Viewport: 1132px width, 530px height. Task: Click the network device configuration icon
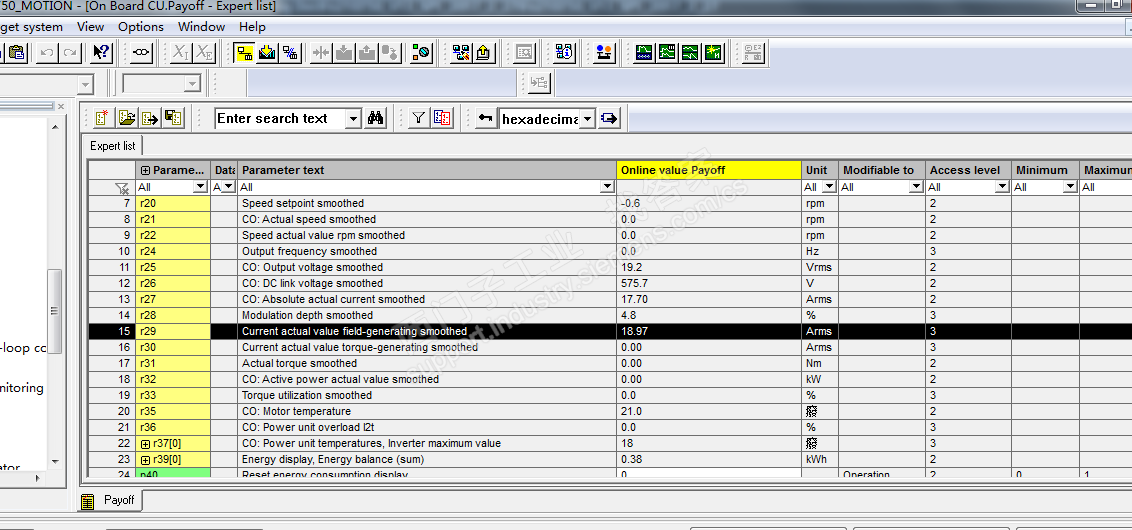[461, 53]
